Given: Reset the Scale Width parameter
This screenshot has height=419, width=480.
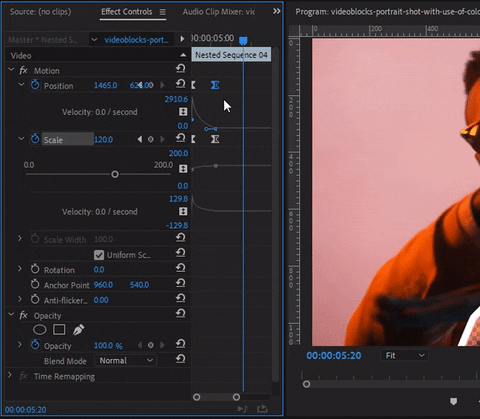Looking at the screenshot, I should (180, 237).
